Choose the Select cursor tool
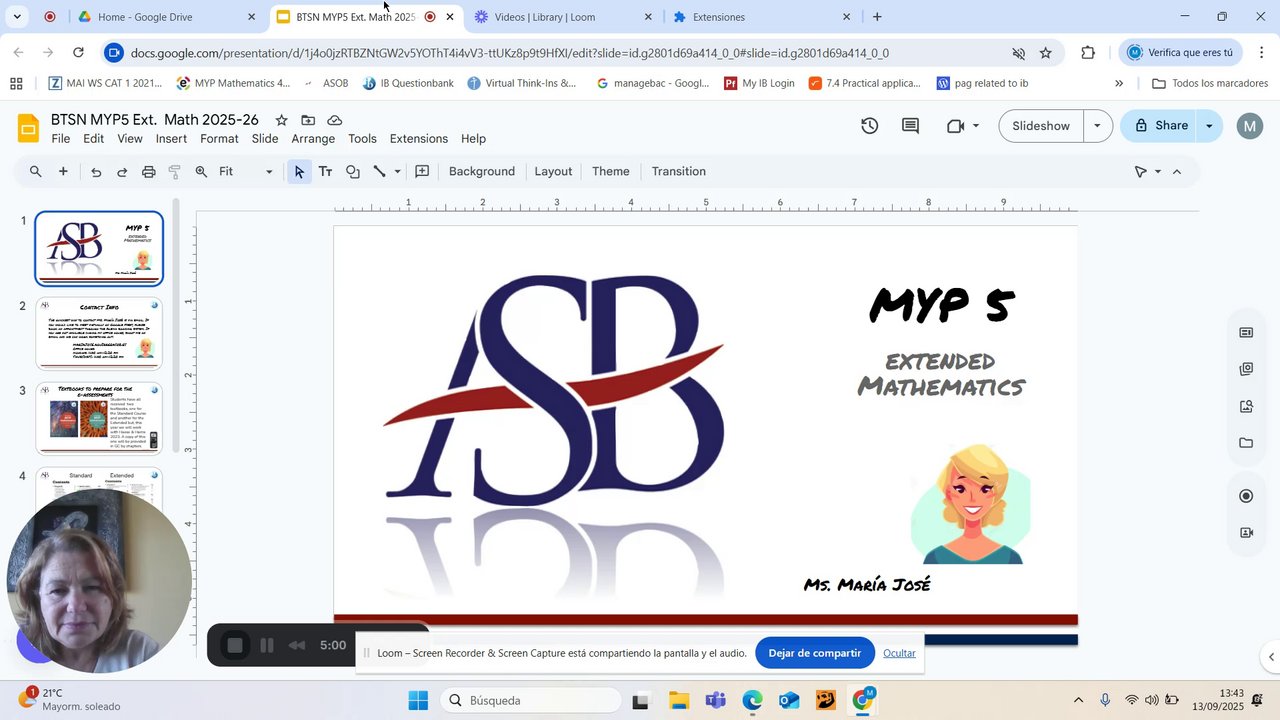The width and height of the screenshot is (1280, 720). tap(299, 172)
